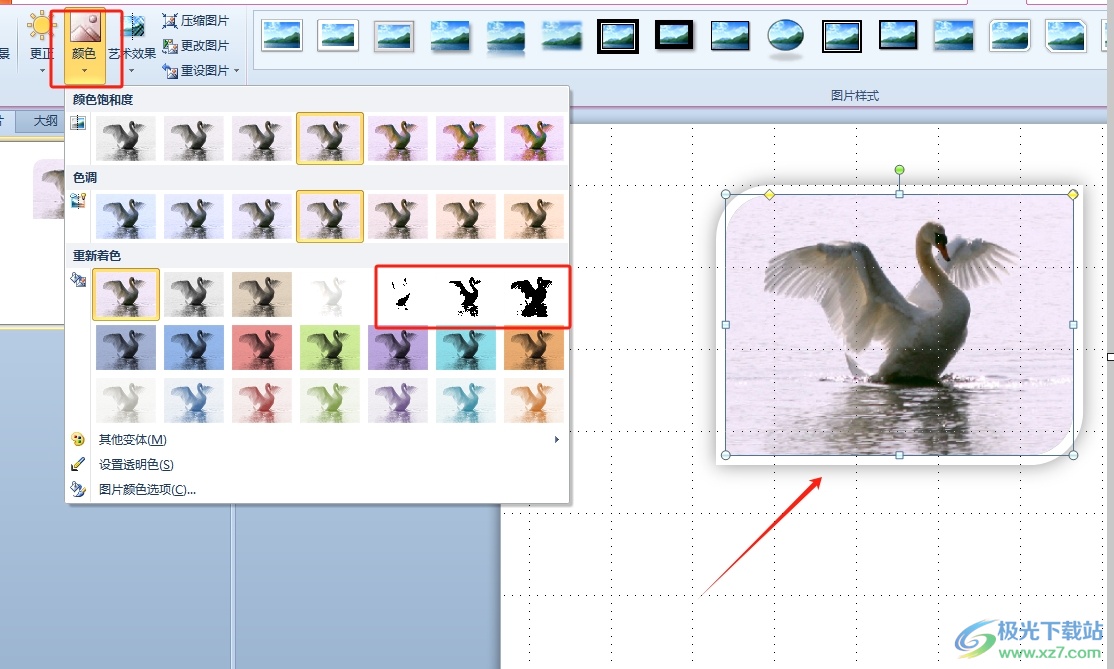Image resolution: width=1114 pixels, height=669 pixels.
Task: Select first saturation preset (grayscale swan)
Action: [126, 138]
